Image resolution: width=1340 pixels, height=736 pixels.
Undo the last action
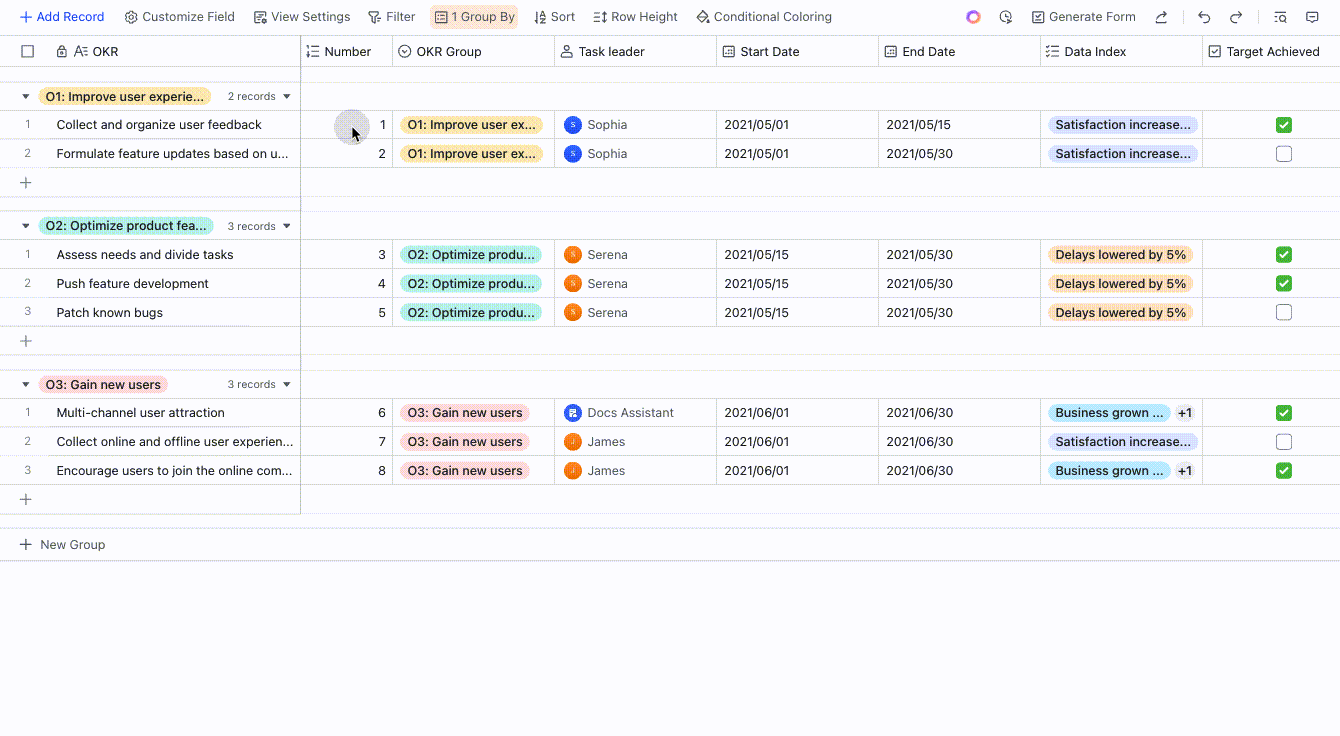pos(1204,17)
